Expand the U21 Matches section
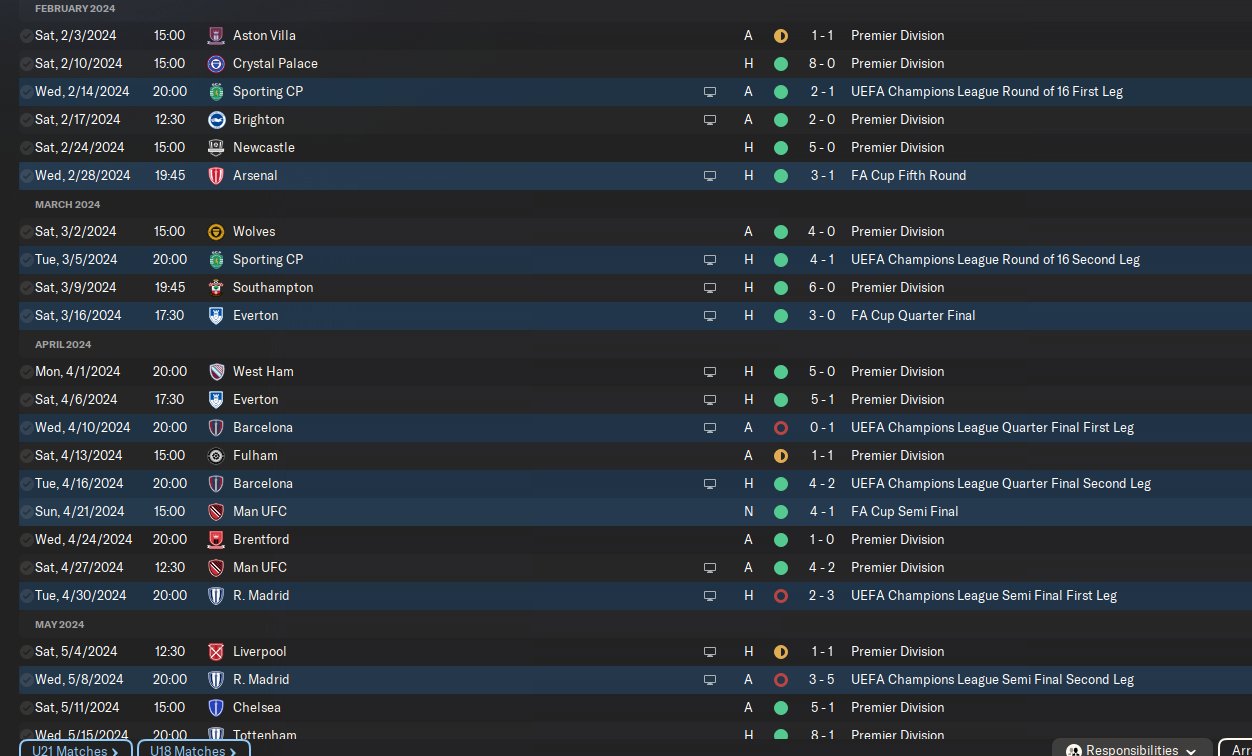This screenshot has height=756, width=1252. (76, 749)
